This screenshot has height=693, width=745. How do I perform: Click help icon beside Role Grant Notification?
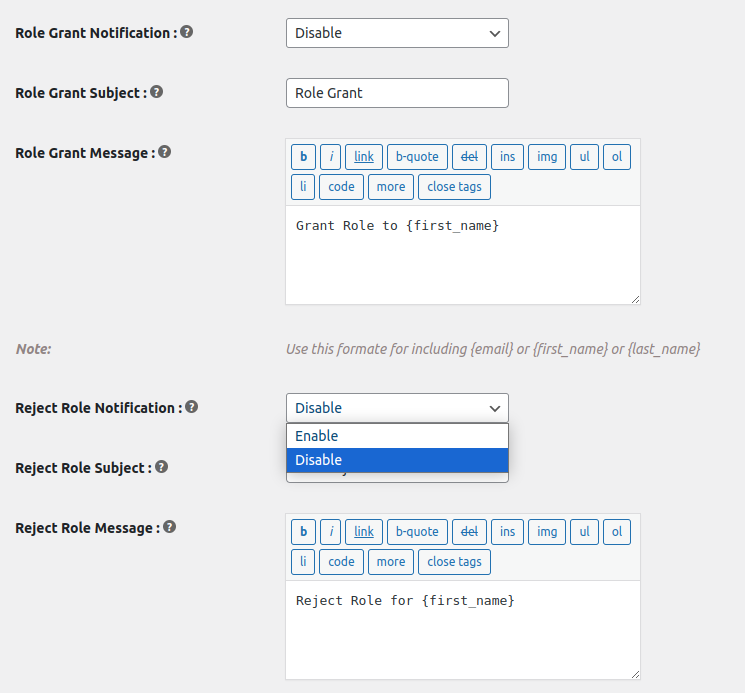pos(186,32)
